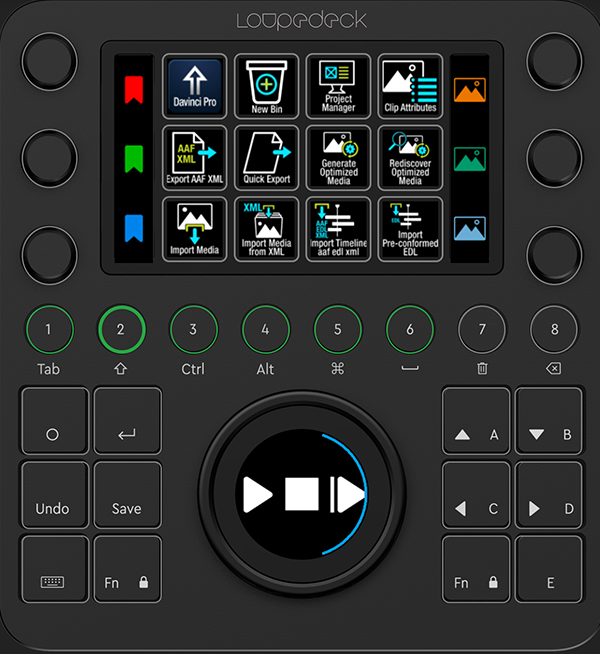Image resolution: width=600 pixels, height=654 pixels.
Task: Click the top-right rotary dial
Action: point(555,61)
